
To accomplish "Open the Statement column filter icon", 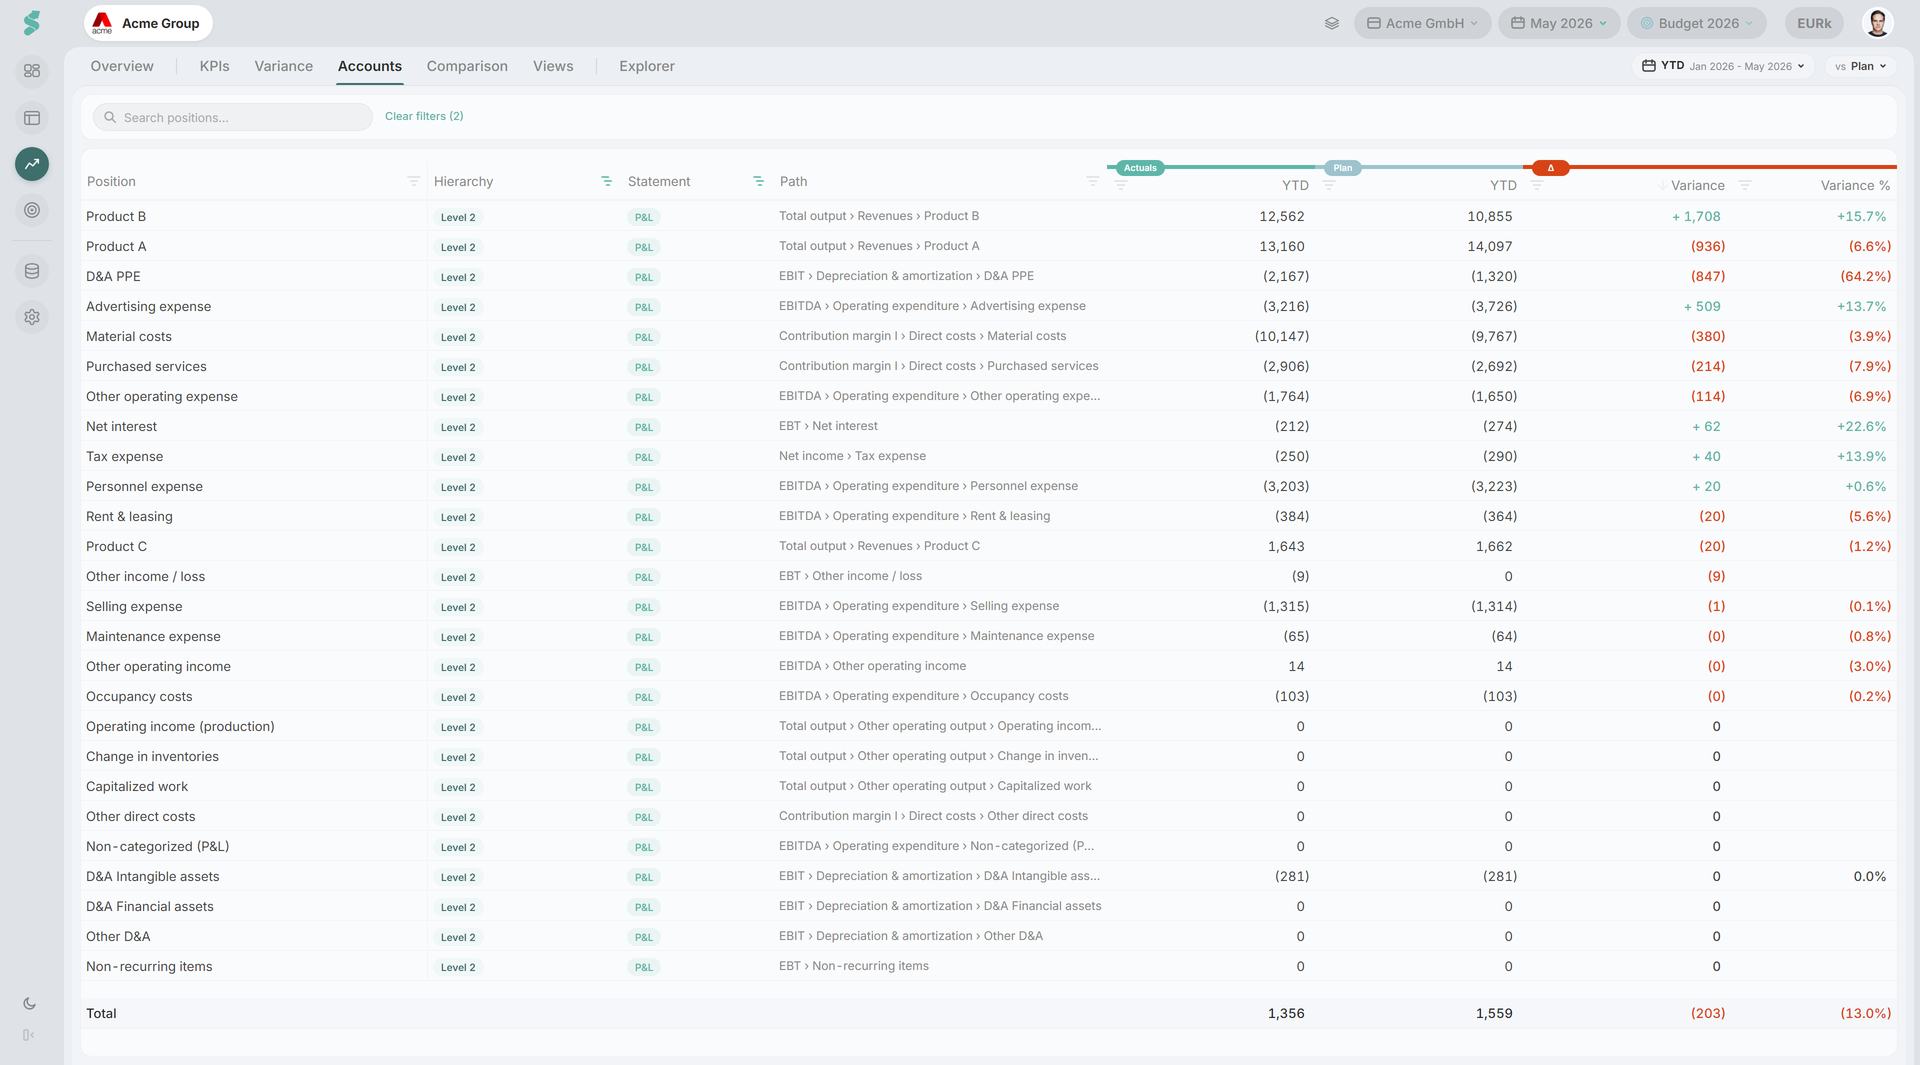I will point(758,181).
